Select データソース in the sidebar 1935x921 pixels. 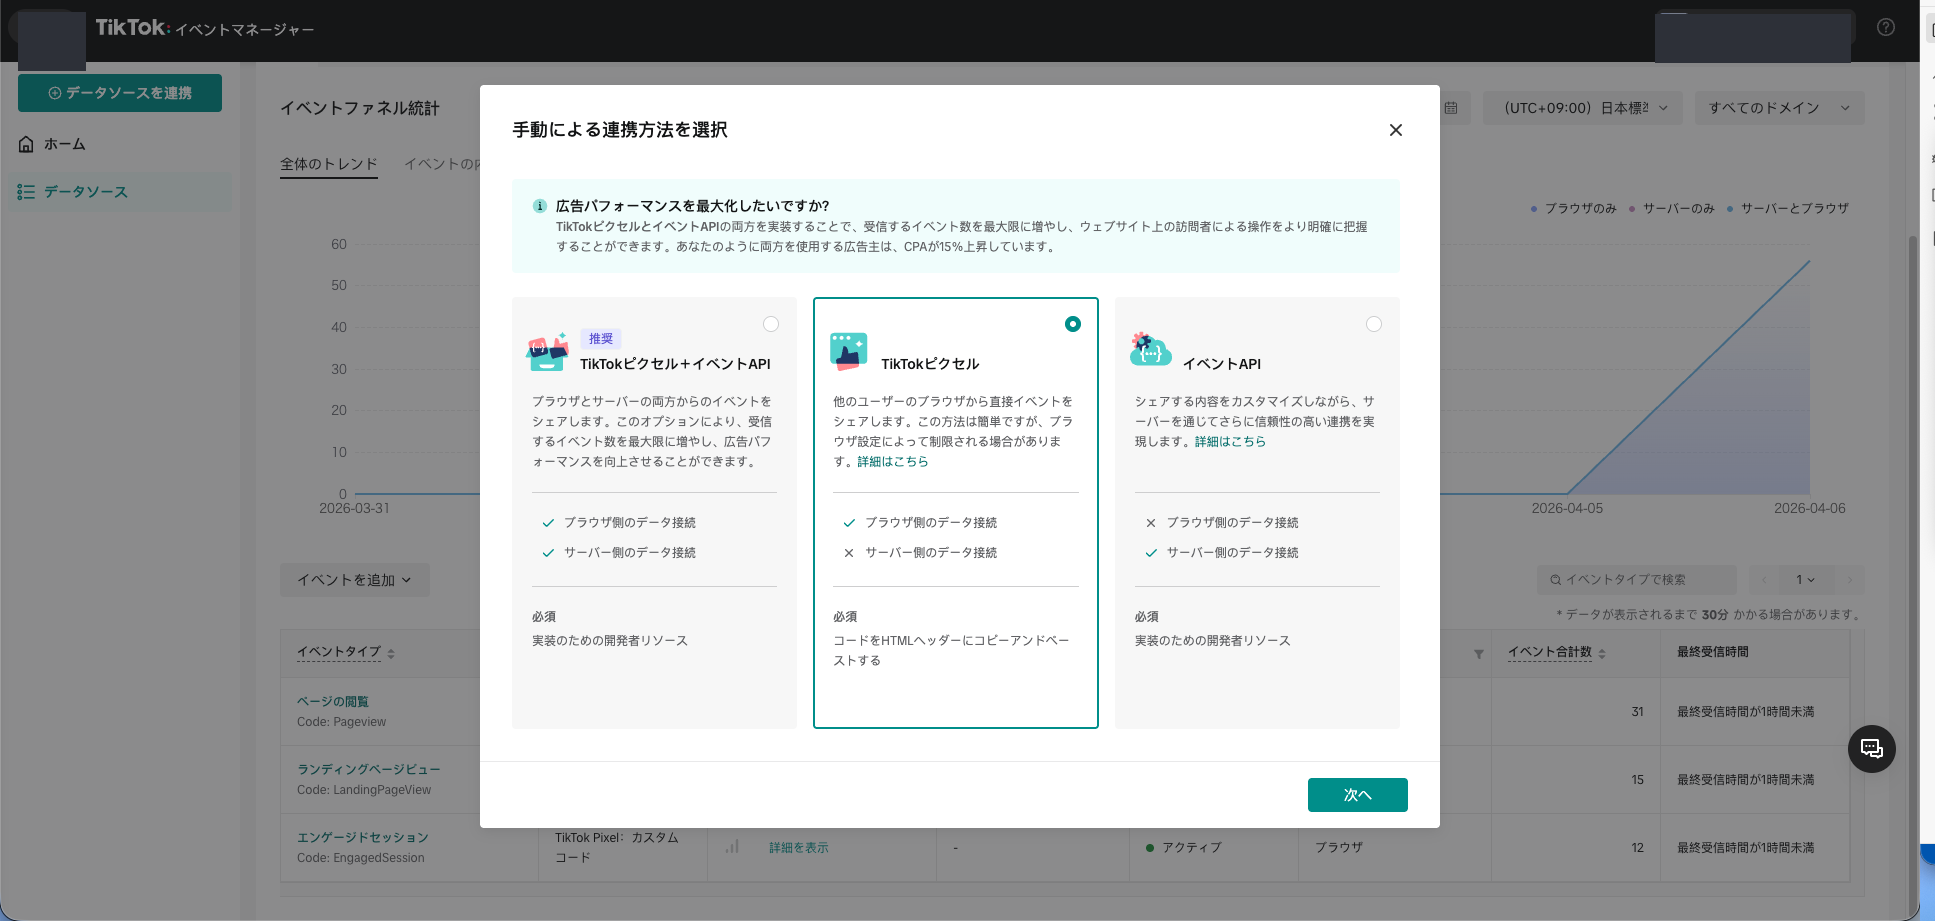[x=85, y=191]
